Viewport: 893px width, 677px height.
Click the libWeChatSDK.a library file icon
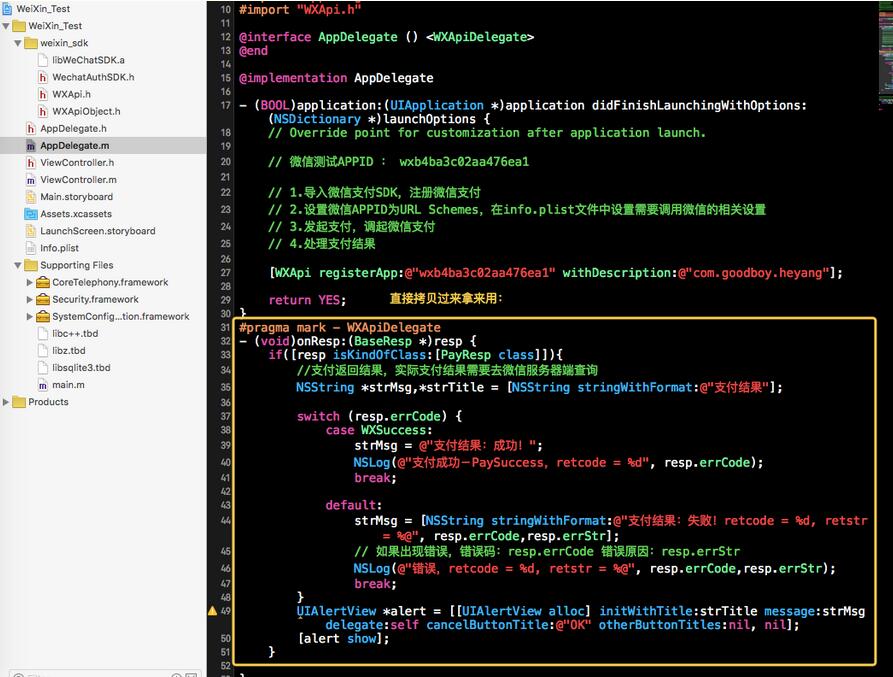point(43,60)
